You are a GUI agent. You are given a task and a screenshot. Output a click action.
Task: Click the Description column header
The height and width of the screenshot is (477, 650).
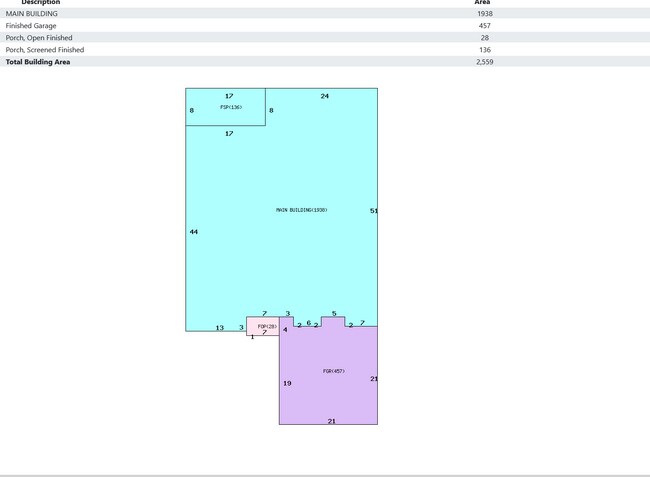pos(41,2)
